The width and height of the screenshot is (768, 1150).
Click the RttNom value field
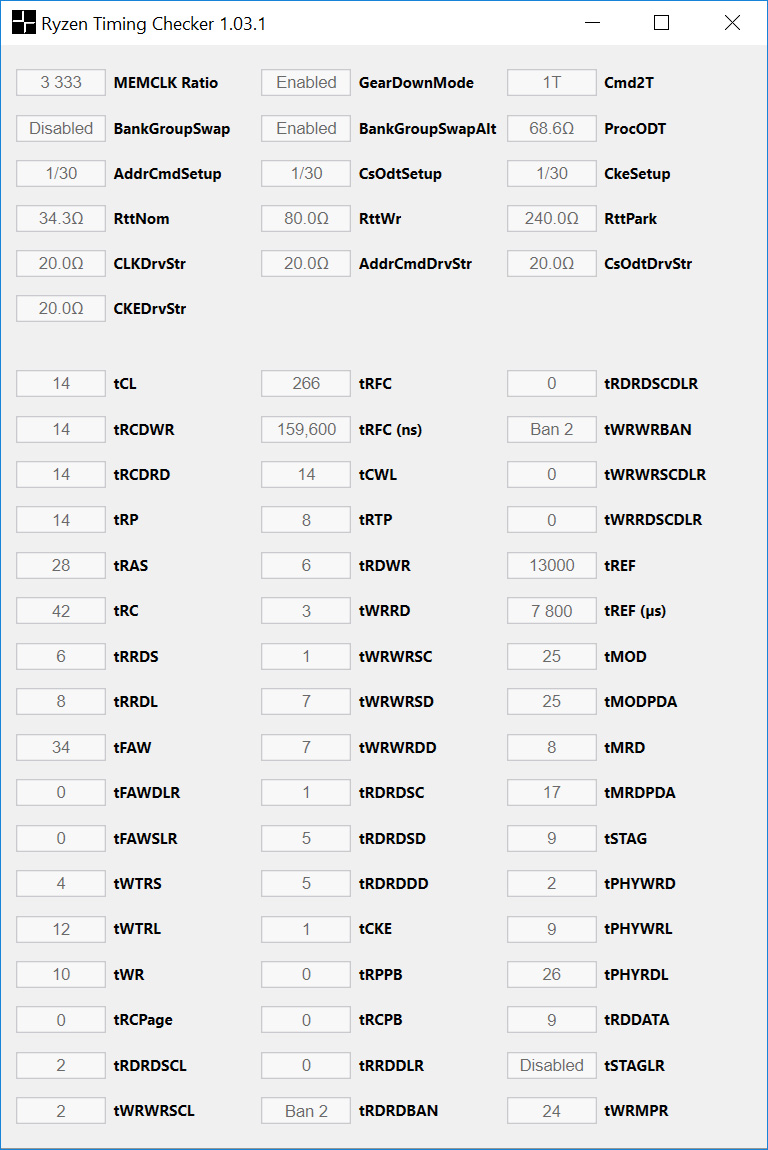[x=61, y=218]
